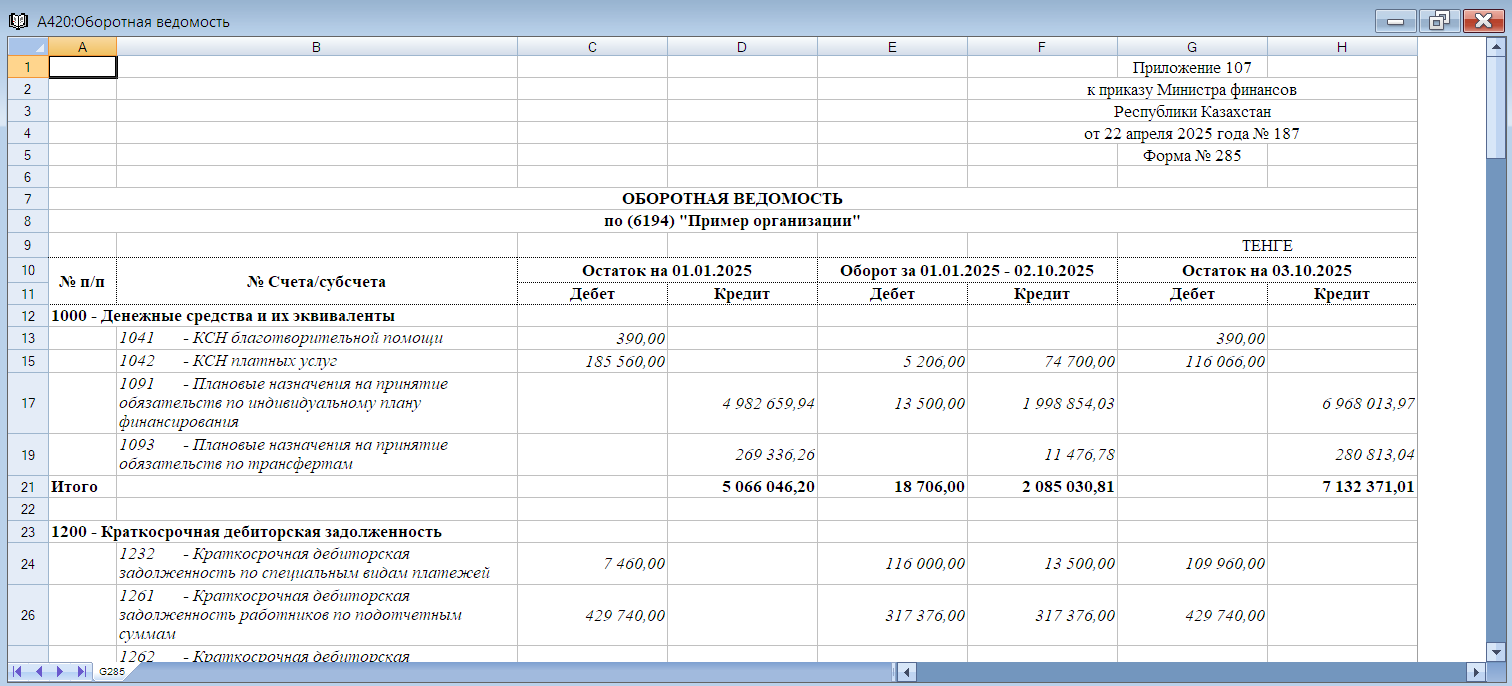
Task: Click cell A1 in the spreadsheet
Action: [x=82, y=67]
